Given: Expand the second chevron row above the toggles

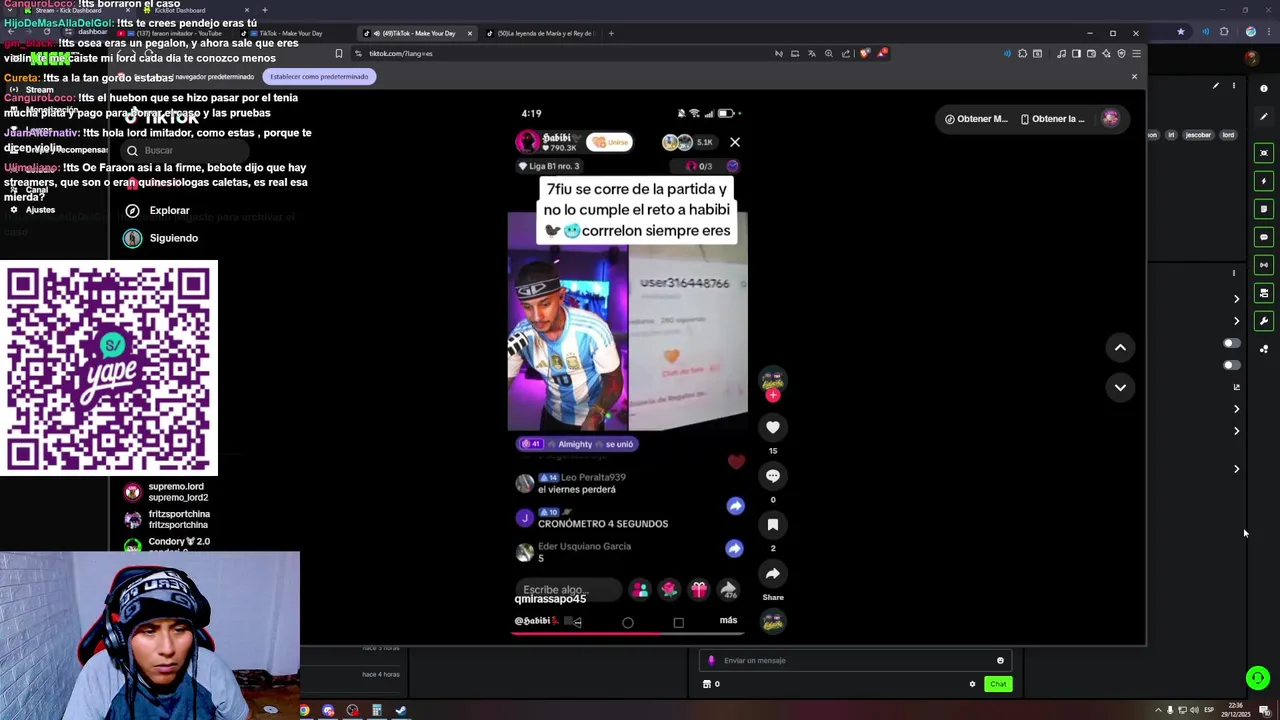Looking at the screenshot, I should pyautogui.click(x=1237, y=321).
